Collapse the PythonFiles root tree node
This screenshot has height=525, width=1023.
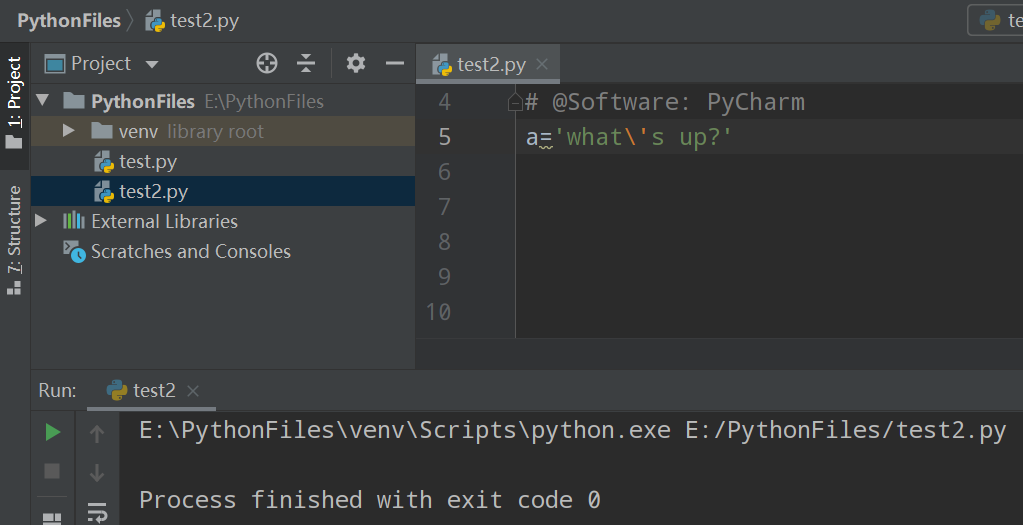(43, 100)
